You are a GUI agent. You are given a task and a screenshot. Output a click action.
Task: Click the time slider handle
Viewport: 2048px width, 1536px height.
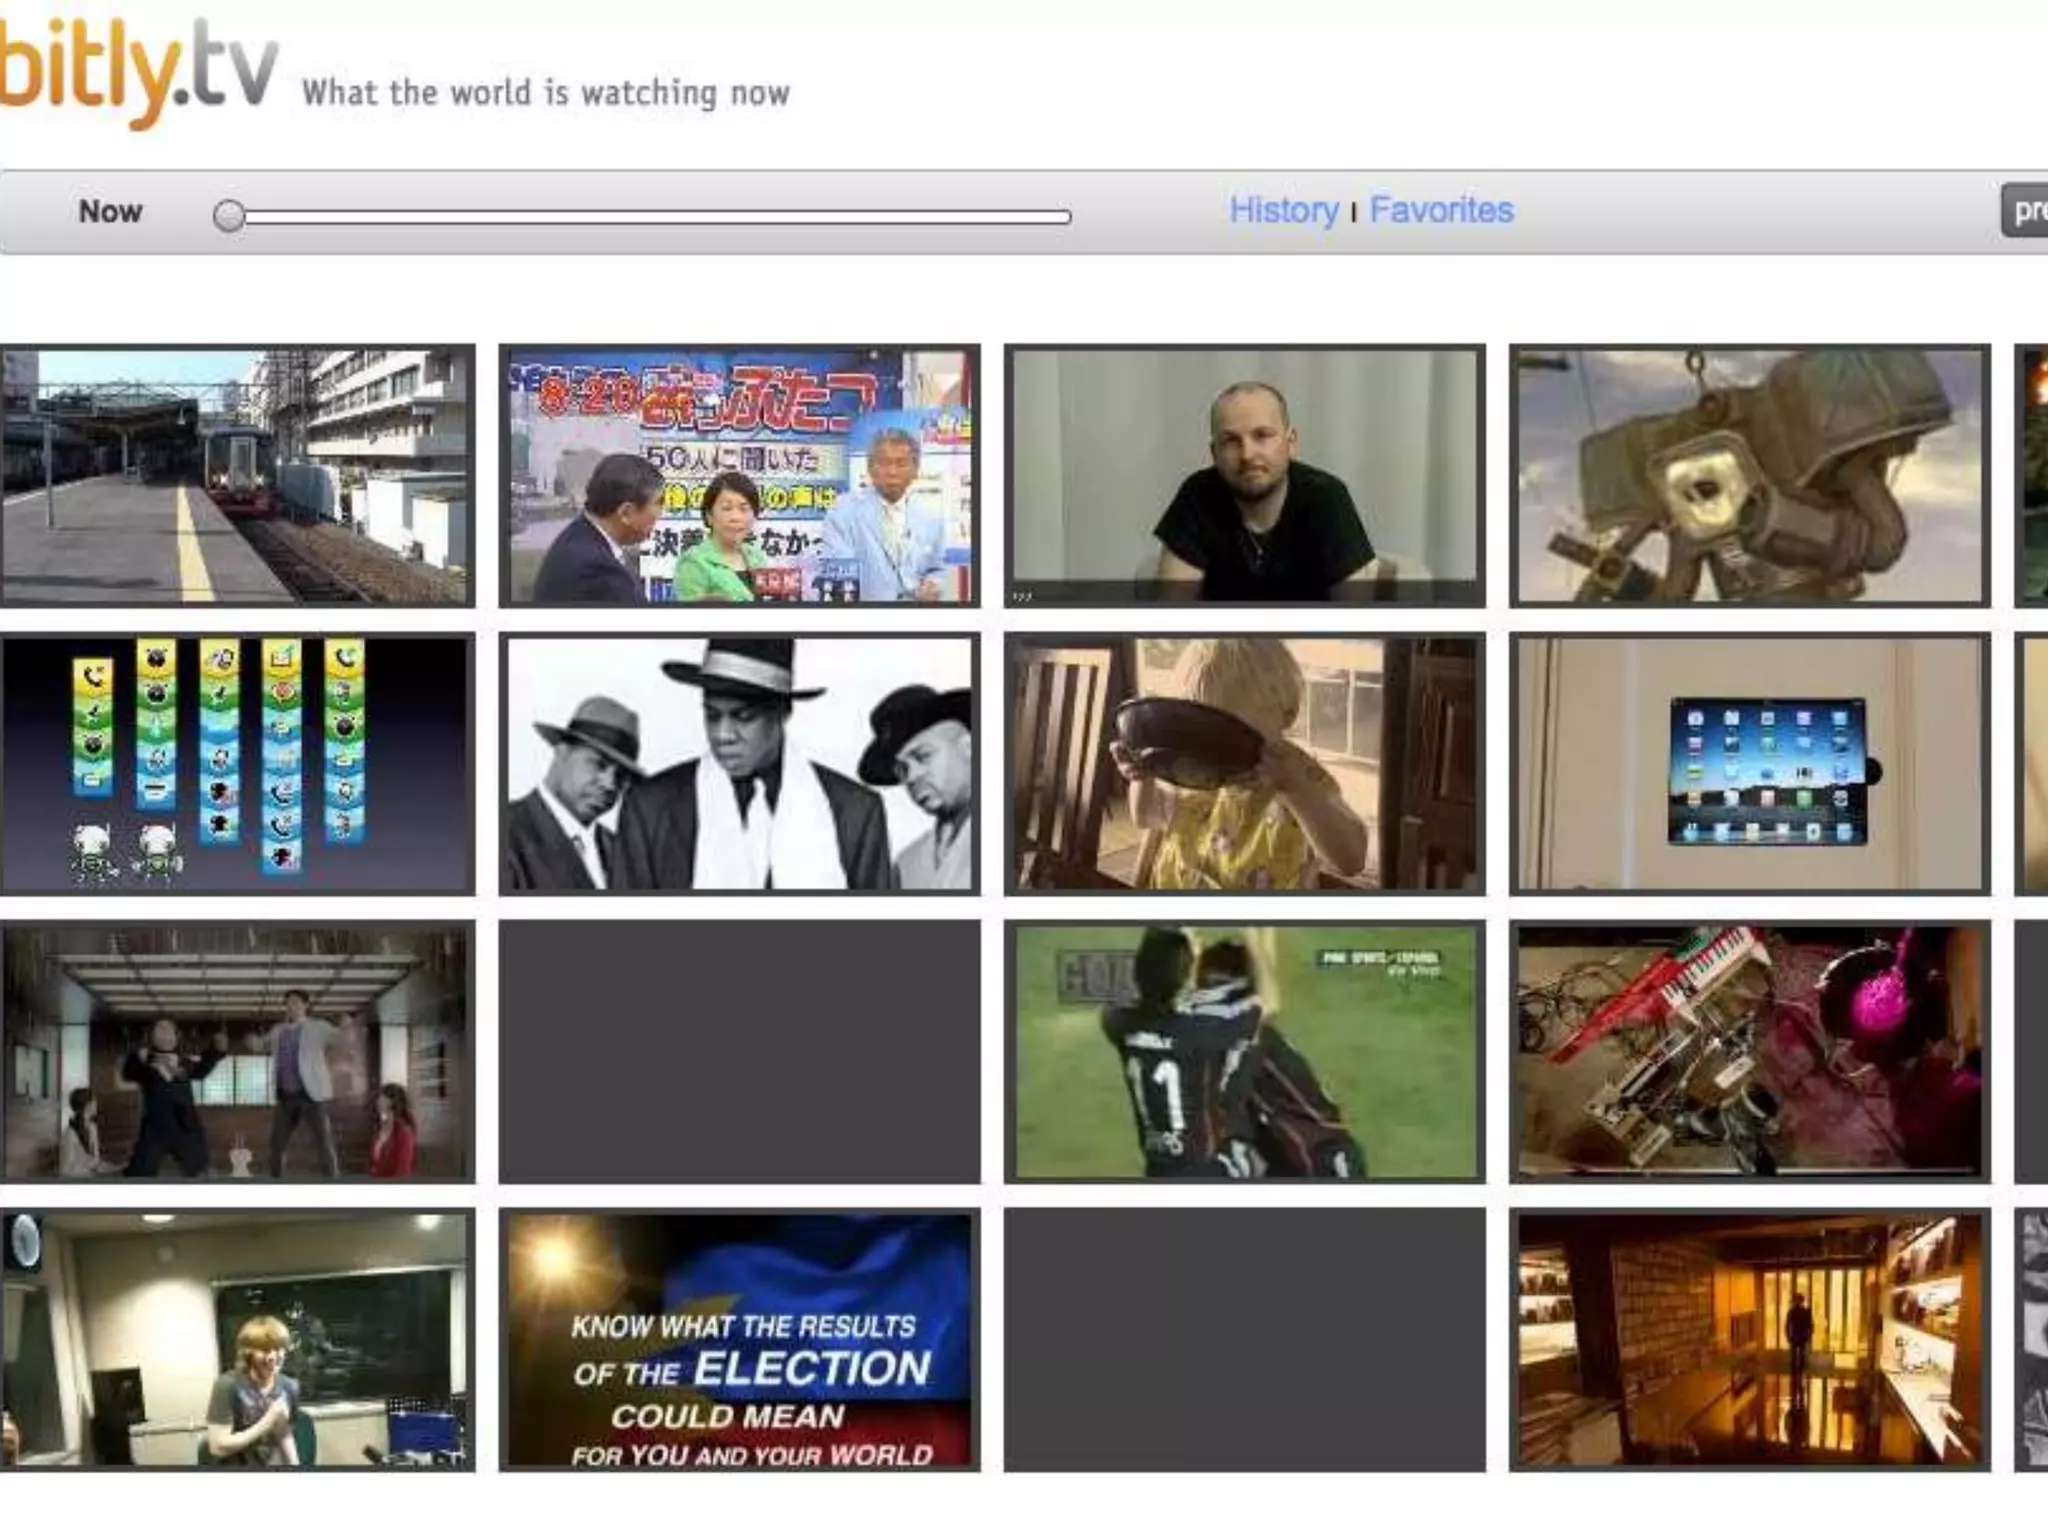[229, 216]
